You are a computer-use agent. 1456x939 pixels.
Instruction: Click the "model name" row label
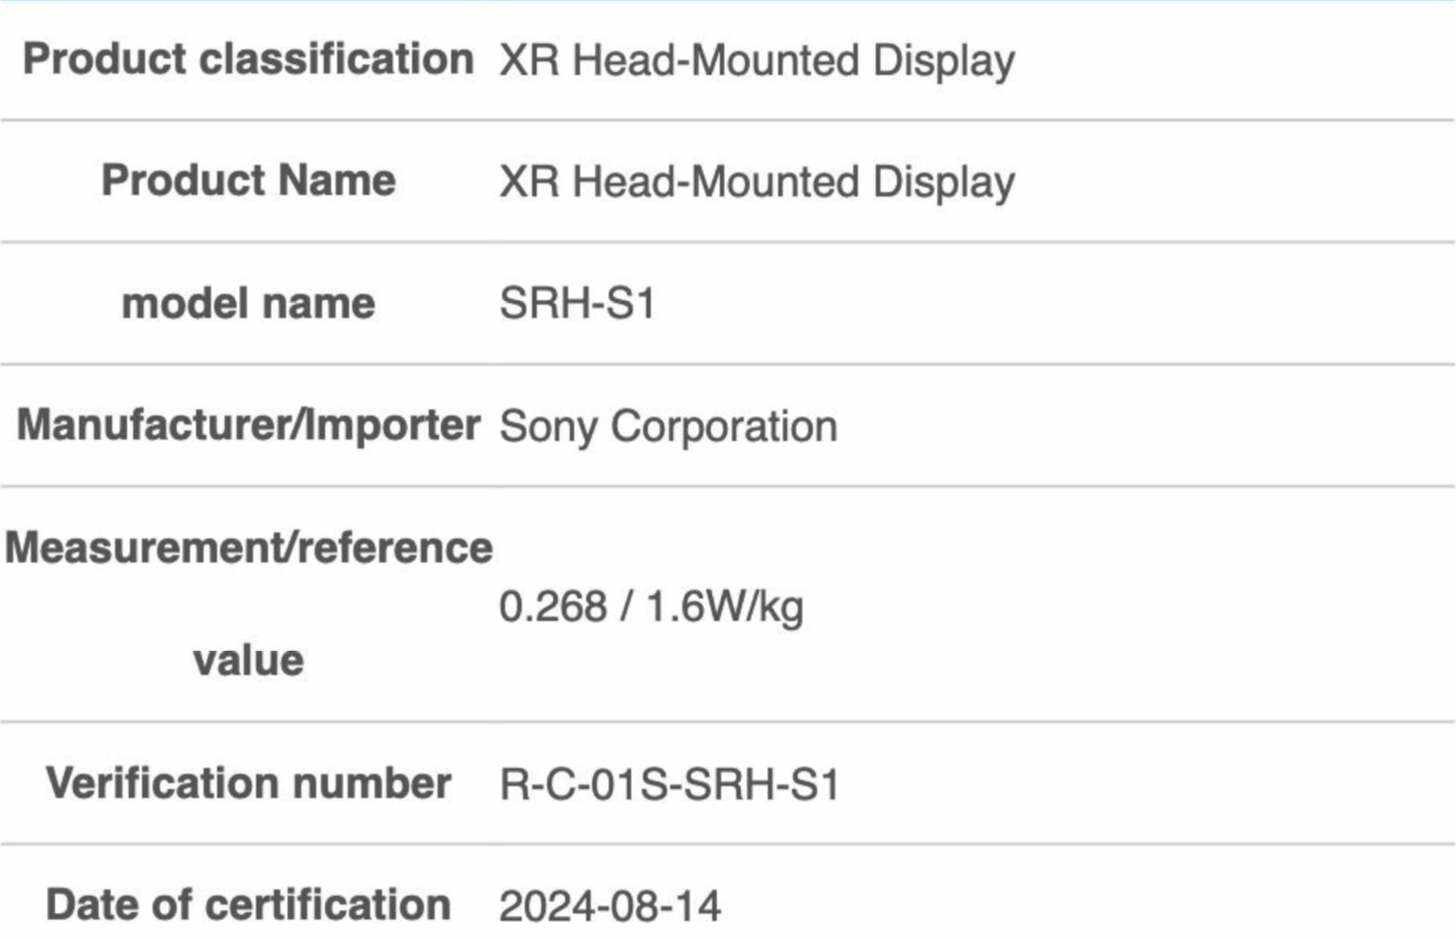pos(248,303)
